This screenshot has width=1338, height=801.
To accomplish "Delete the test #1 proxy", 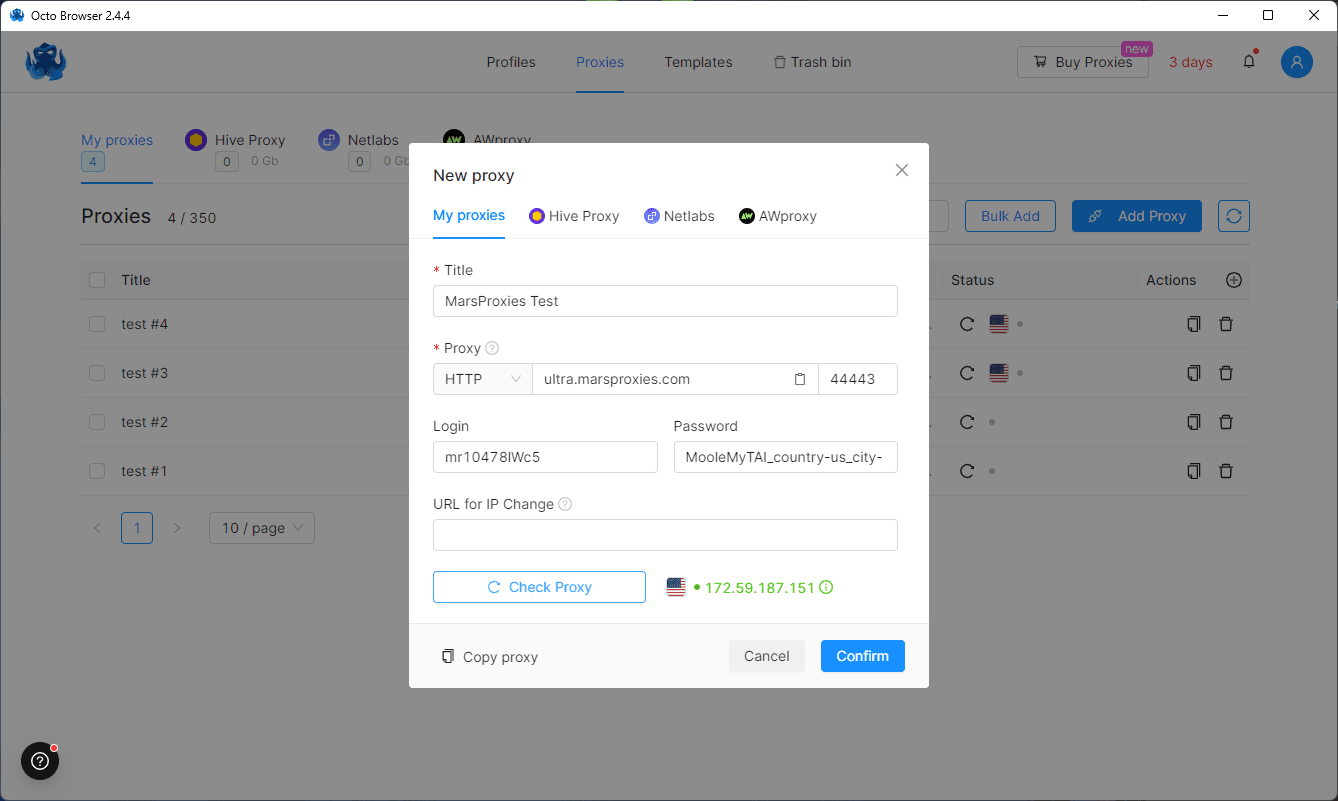I will click(1226, 471).
